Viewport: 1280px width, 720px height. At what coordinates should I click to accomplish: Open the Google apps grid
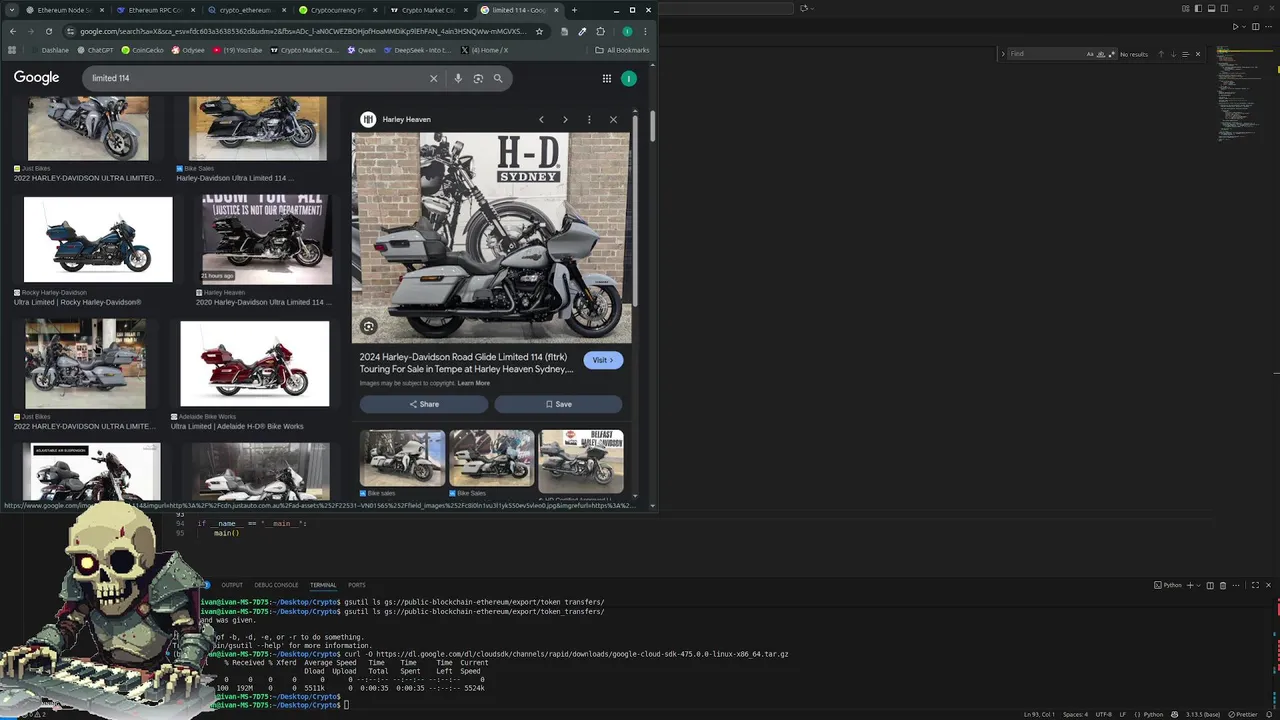(606, 78)
